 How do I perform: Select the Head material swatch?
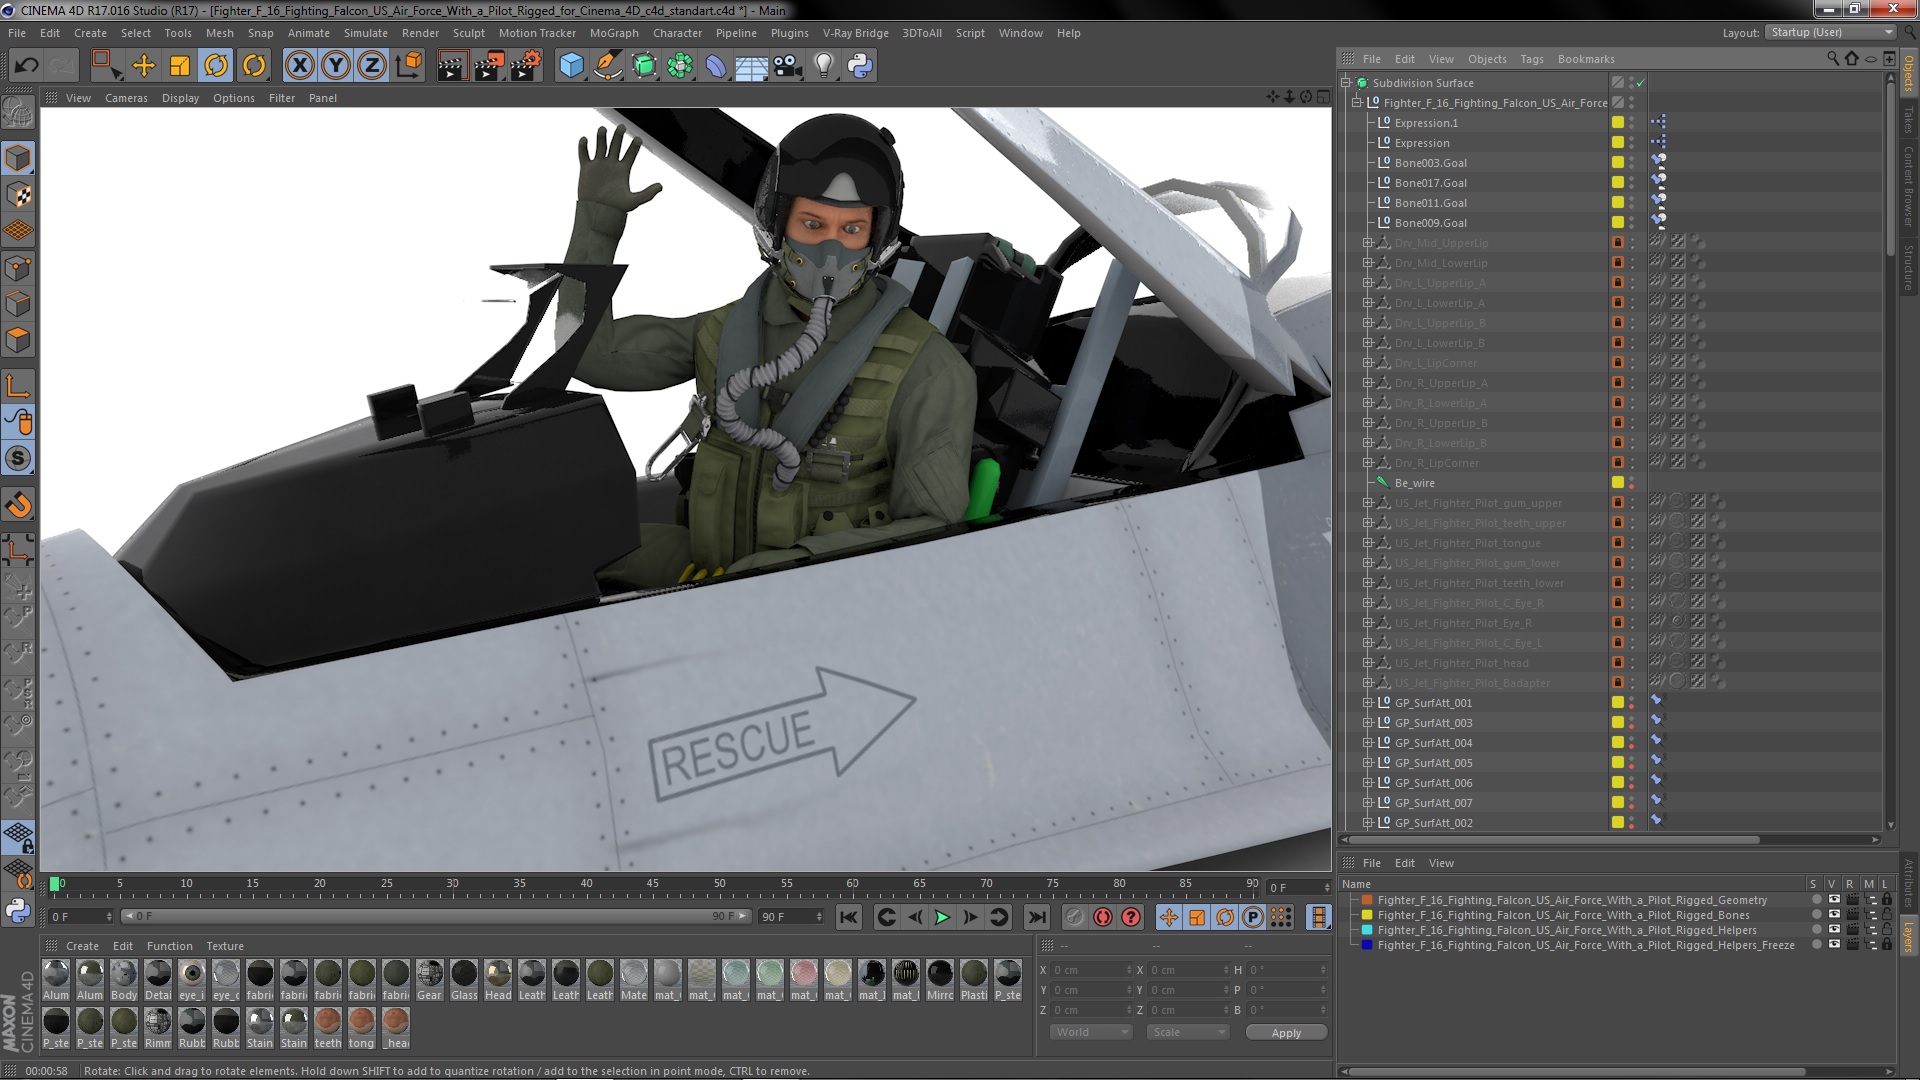498,980
